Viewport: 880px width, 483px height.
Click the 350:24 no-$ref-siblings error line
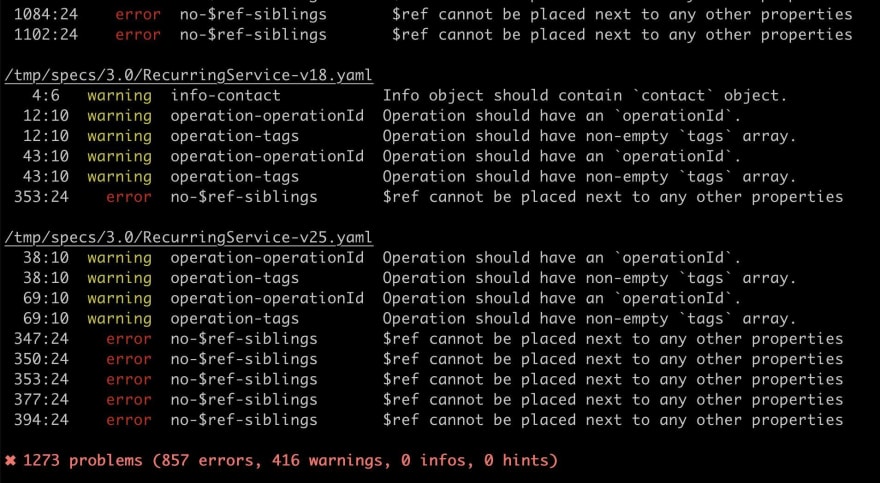[x=428, y=359]
